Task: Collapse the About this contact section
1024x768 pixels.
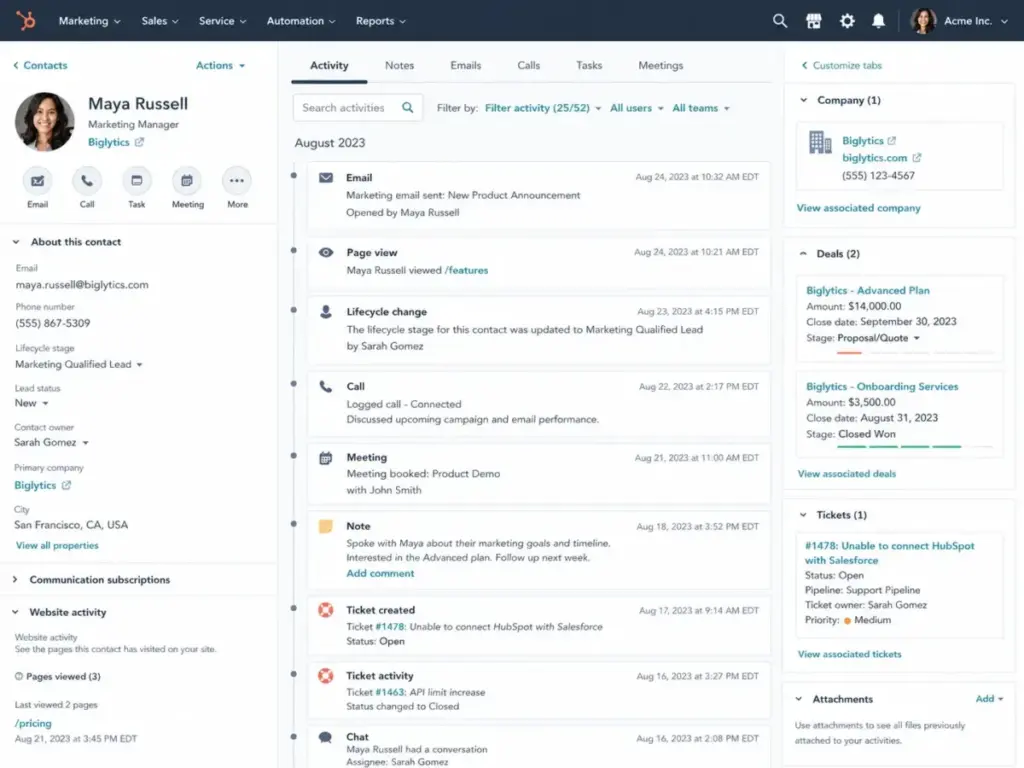Action: (x=16, y=242)
